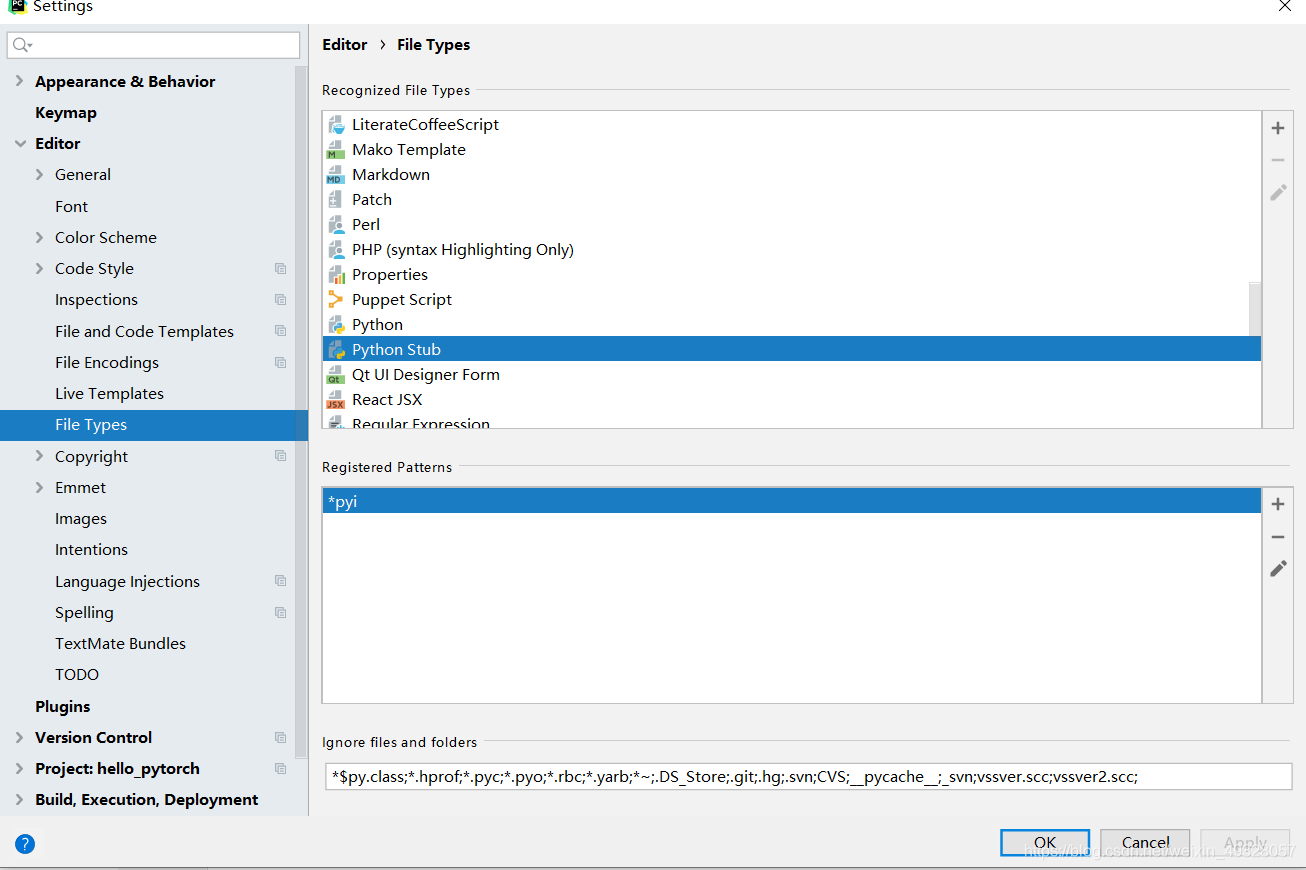Click the project-level icon beside Version Control

281,738
